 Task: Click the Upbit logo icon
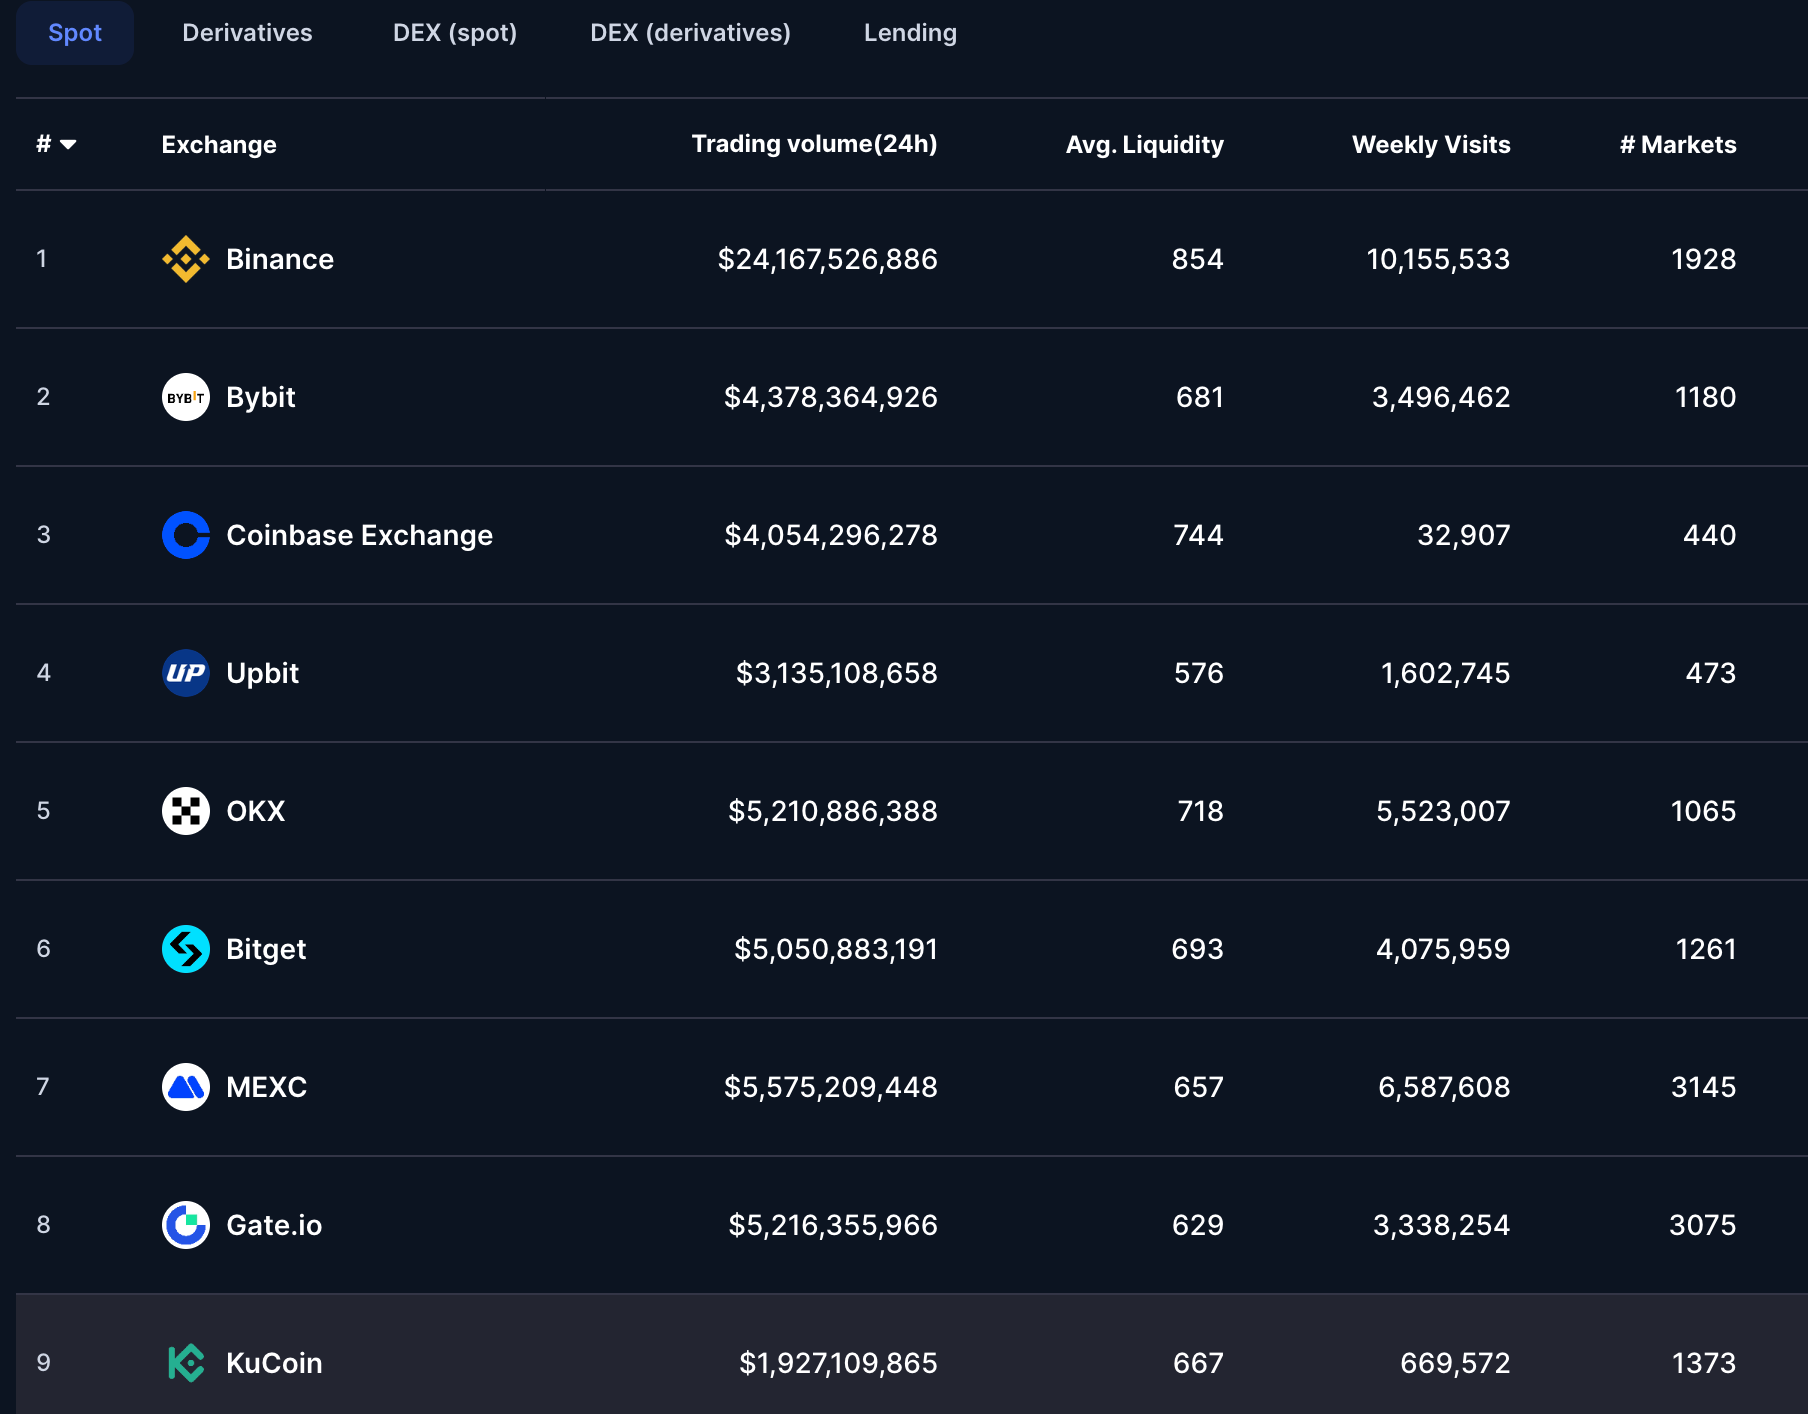(186, 673)
